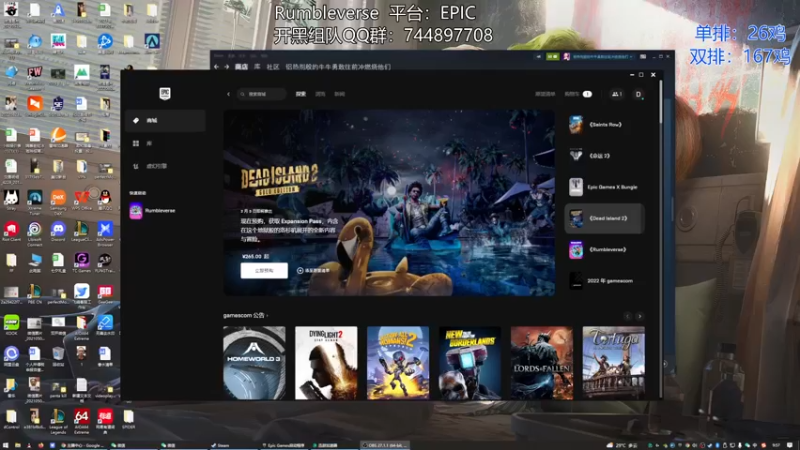Open the TC Games desktop shortcut

[82, 262]
